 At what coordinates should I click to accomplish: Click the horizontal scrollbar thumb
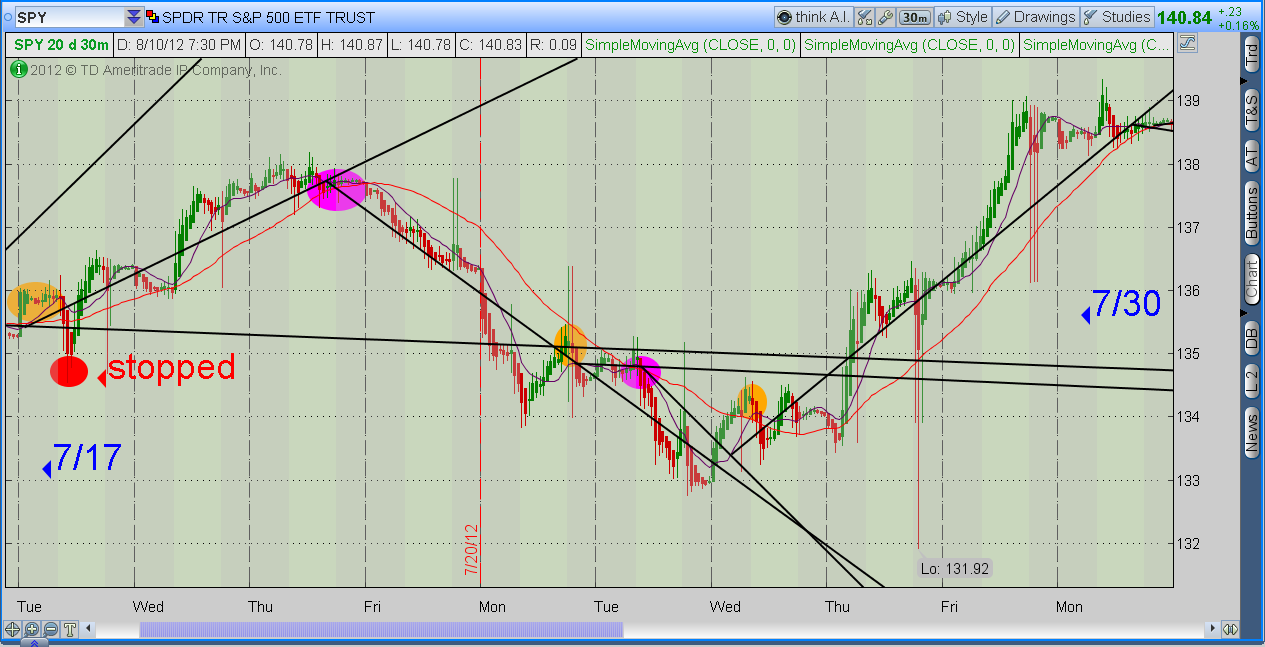coord(381,630)
